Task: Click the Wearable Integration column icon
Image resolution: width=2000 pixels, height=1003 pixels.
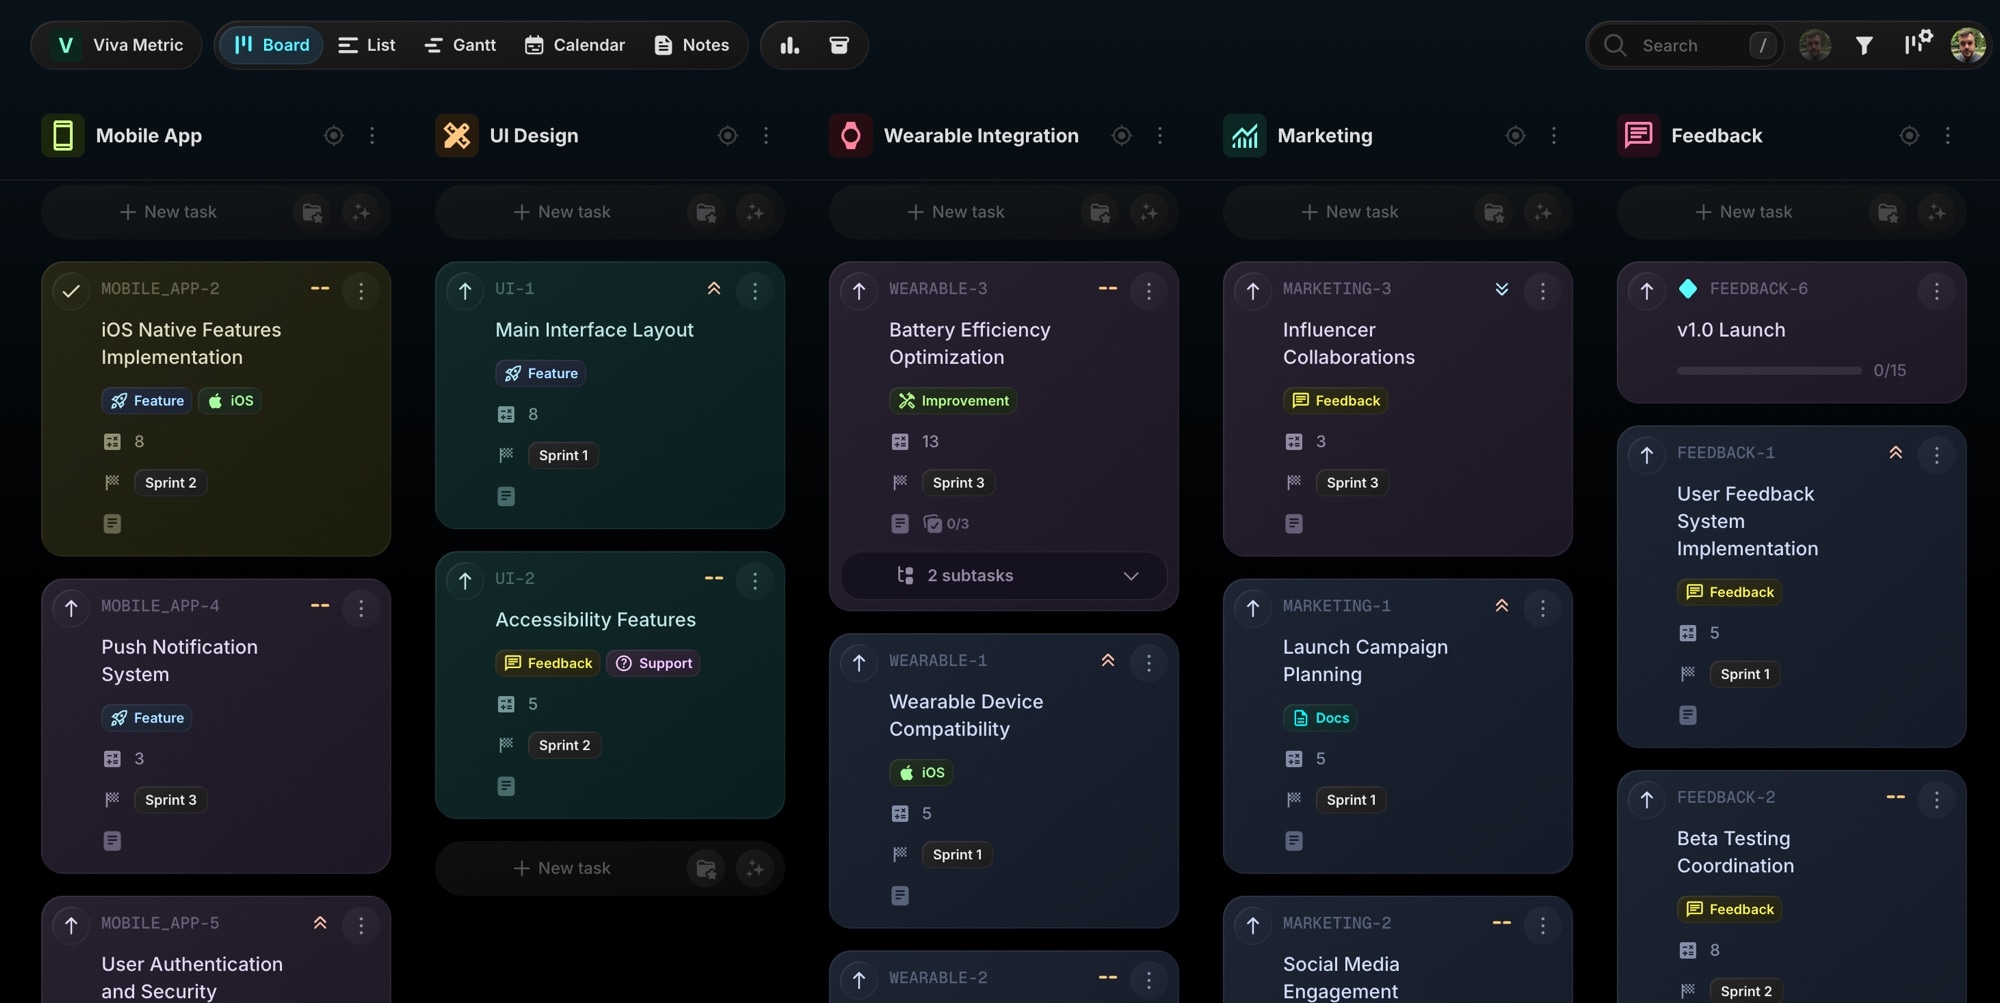Action: (851, 135)
